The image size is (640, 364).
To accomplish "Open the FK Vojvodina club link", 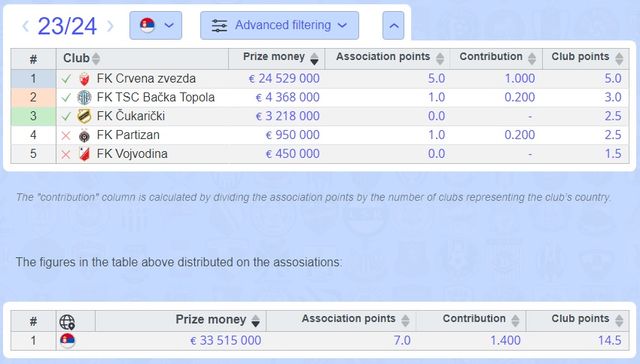I will click(132, 154).
